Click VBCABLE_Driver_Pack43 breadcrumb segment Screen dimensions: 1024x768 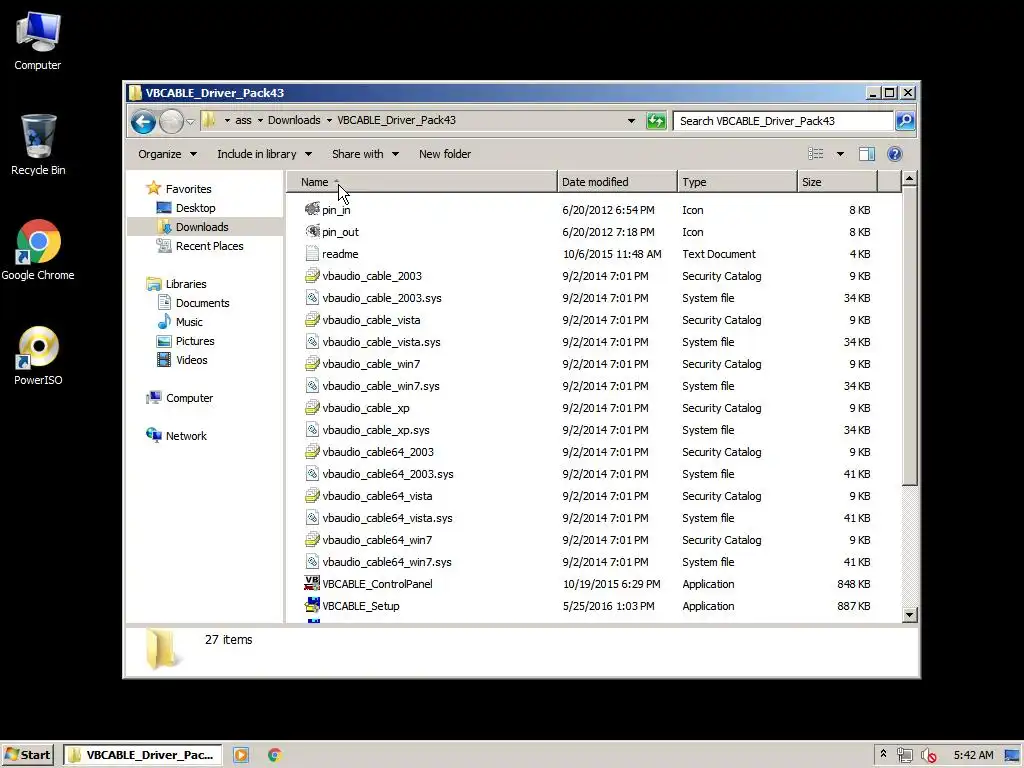(x=396, y=120)
